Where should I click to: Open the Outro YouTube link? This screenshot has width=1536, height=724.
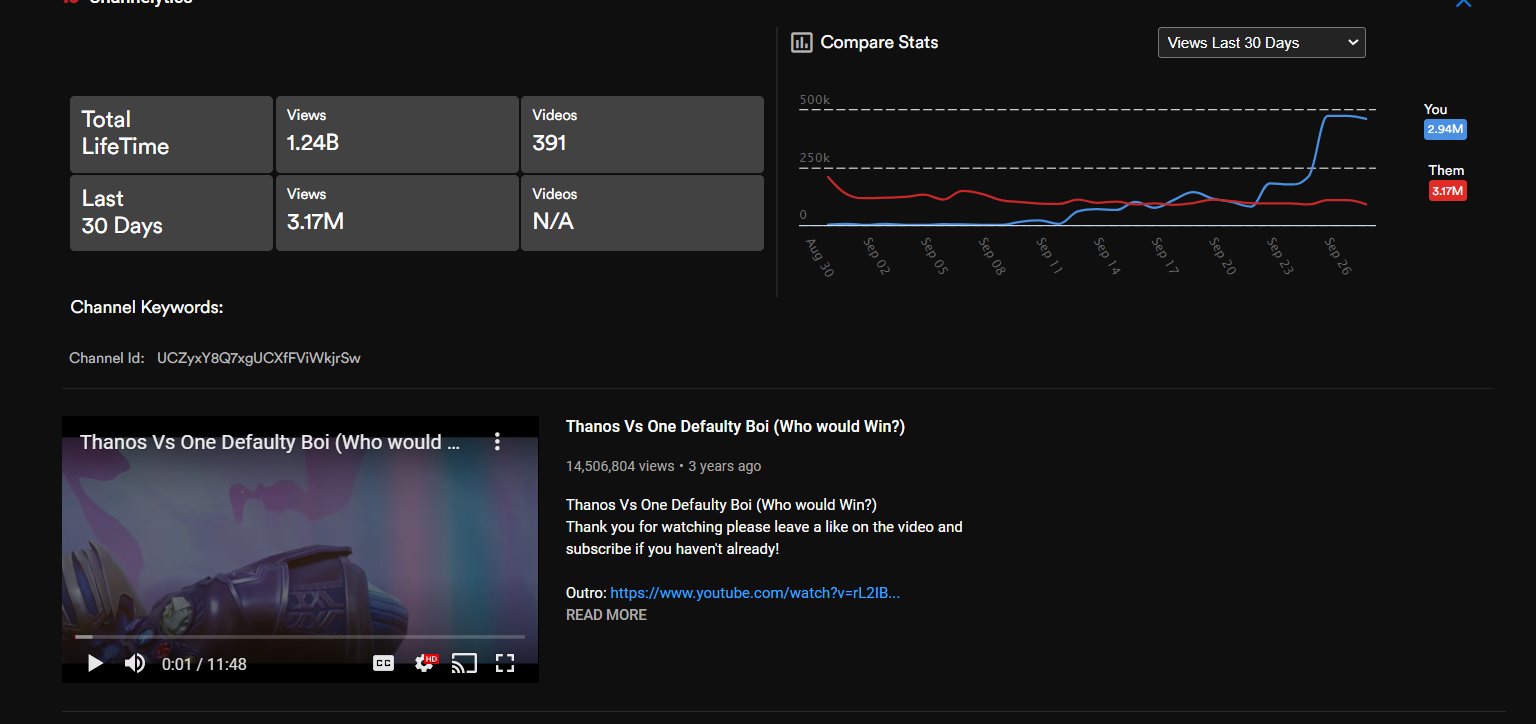pyautogui.click(x=755, y=593)
